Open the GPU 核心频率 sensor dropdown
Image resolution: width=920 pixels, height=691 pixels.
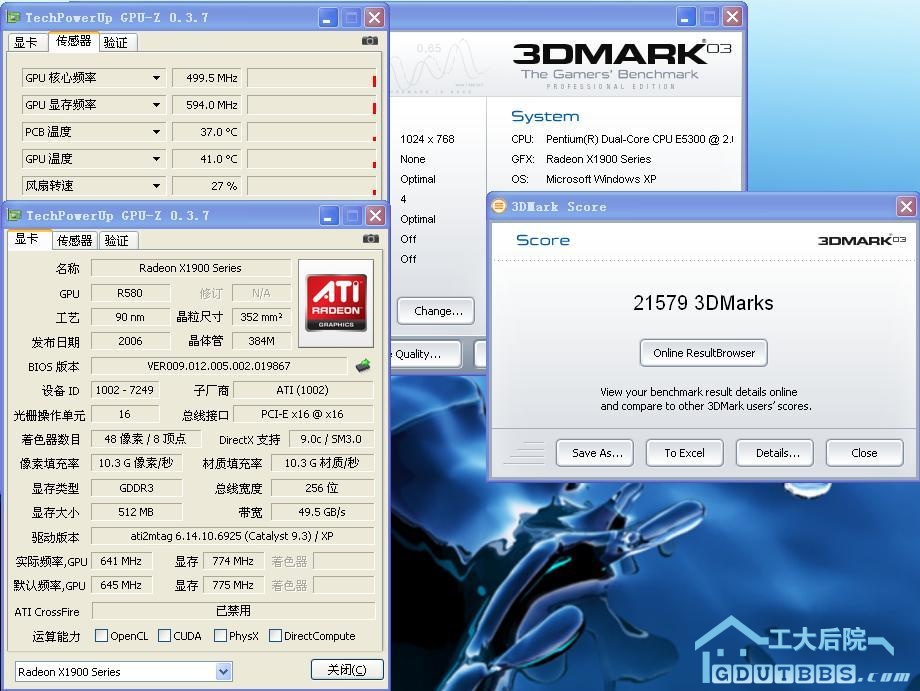click(156, 78)
